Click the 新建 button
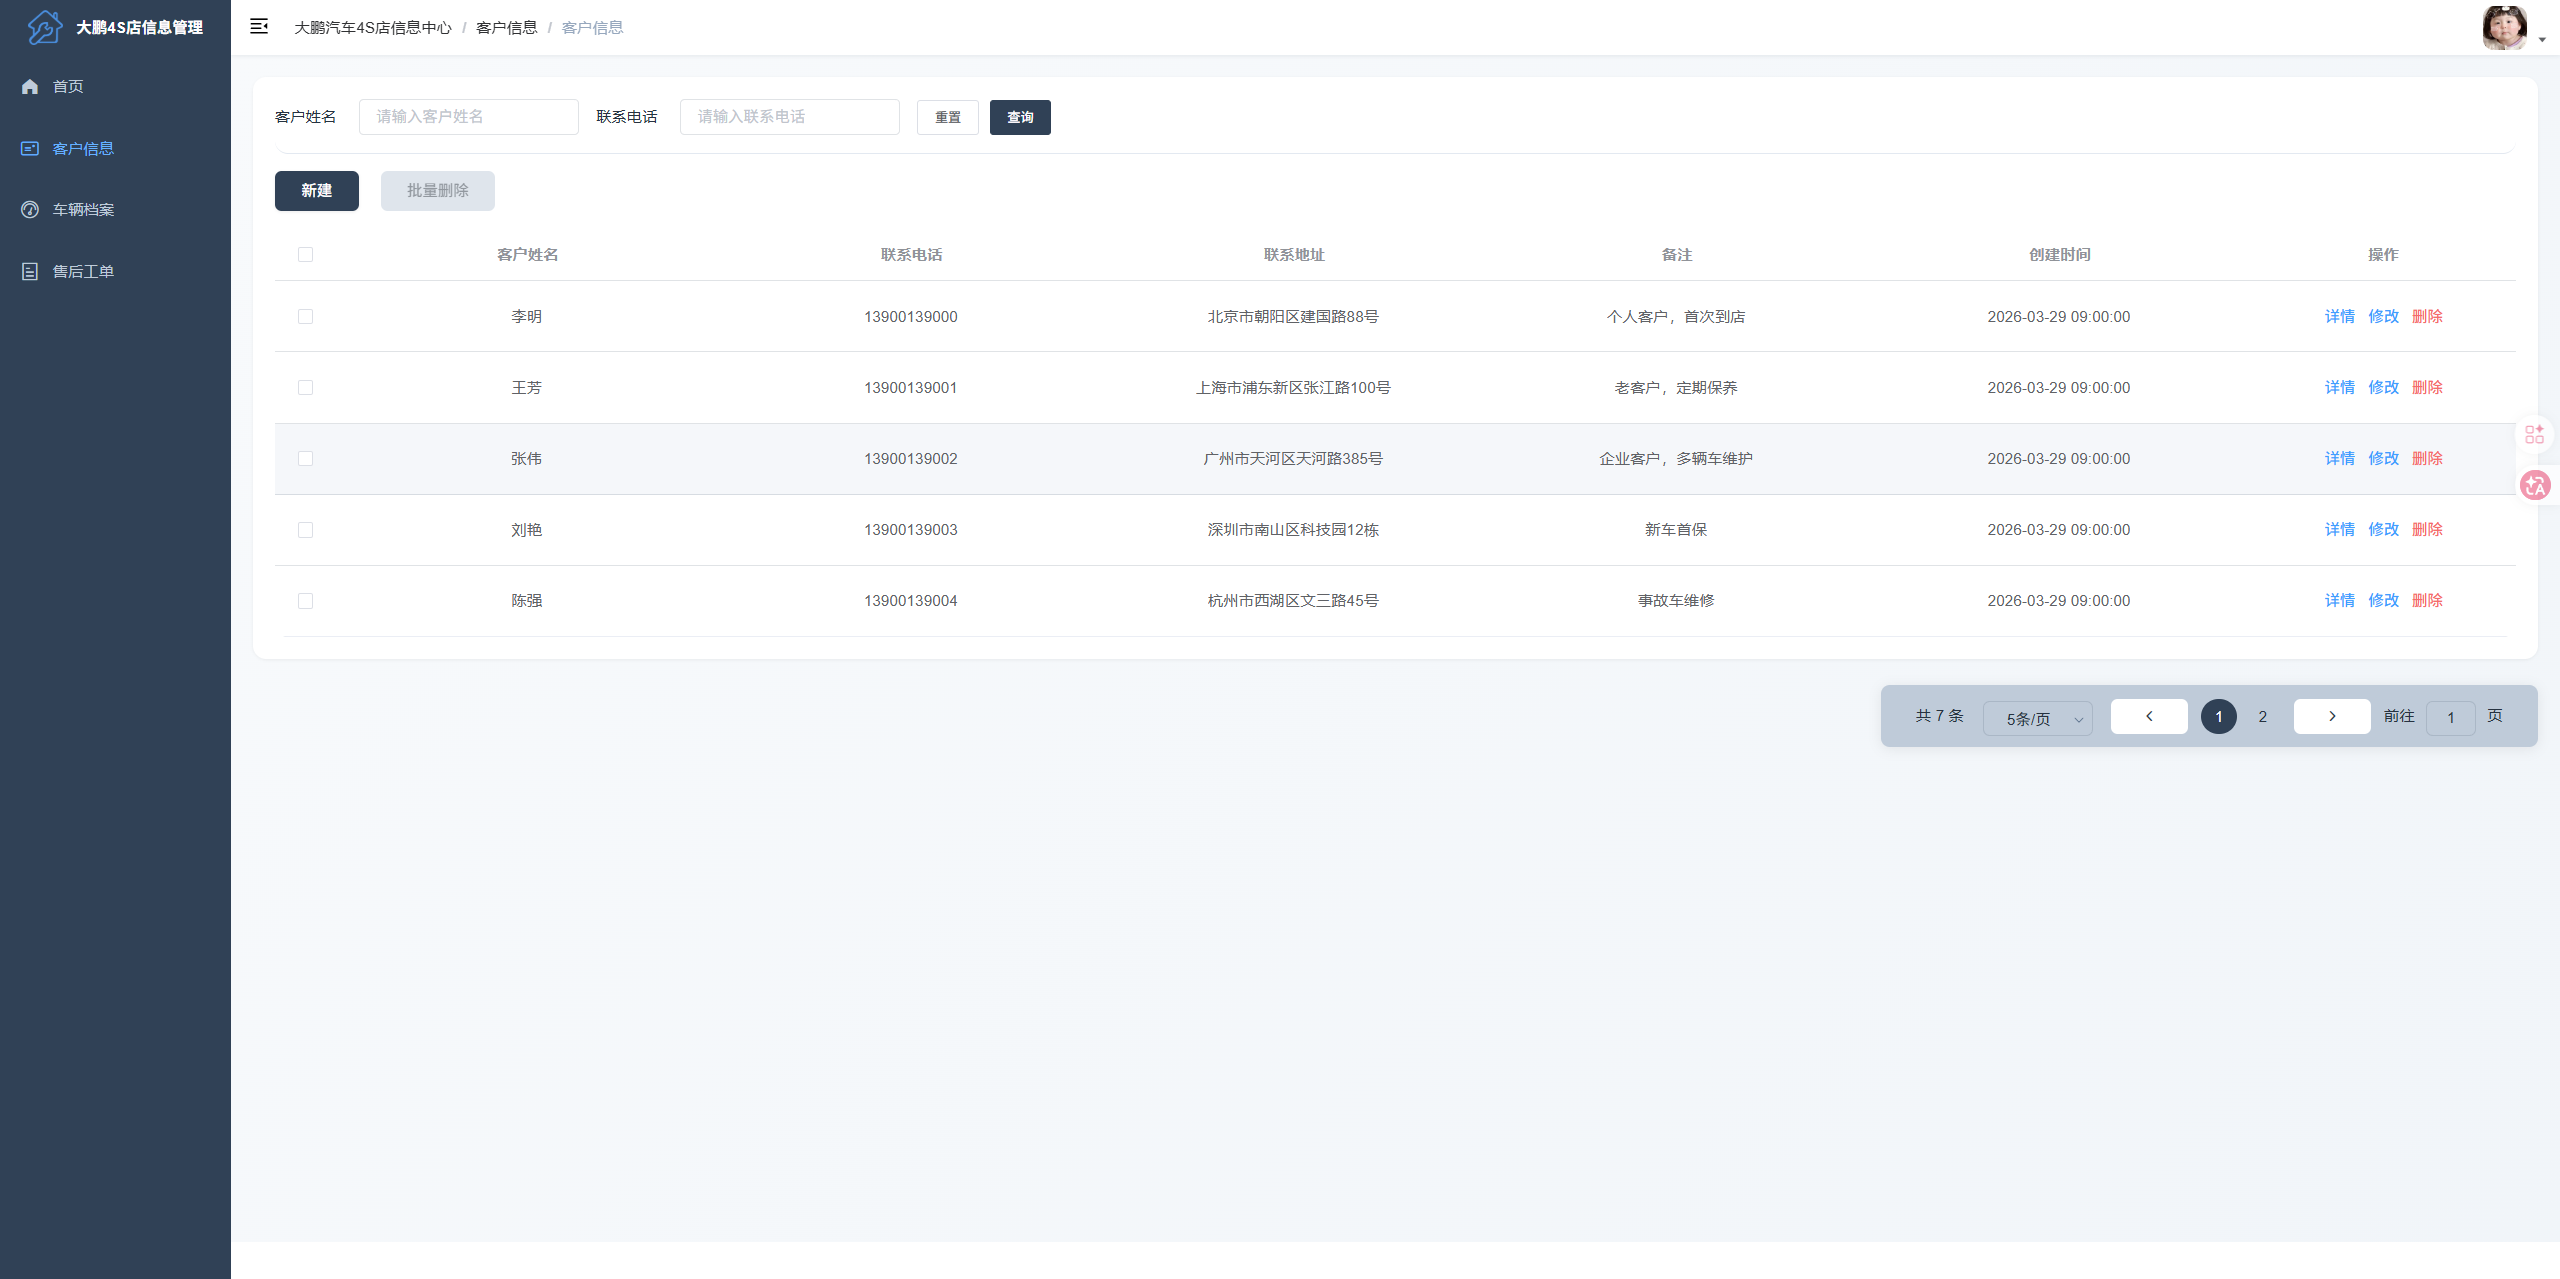The height and width of the screenshot is (1279, 2560). pyautogui.click(x=317, y=191)
